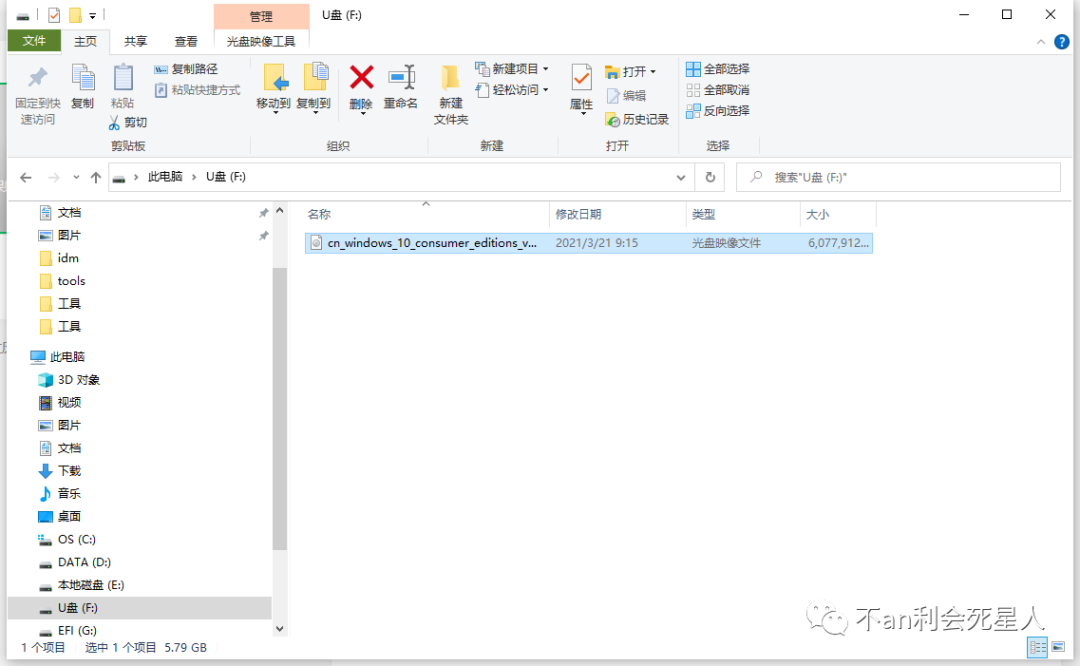Open Help question mark icon
The width and height of the screenshot is (1080, 666).
[x=1062, y=42]
